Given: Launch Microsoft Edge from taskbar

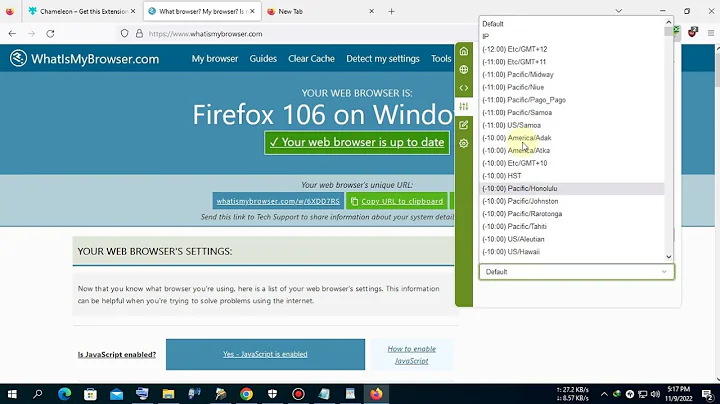Looking at the screenshot, I should [x=64, y=394].
